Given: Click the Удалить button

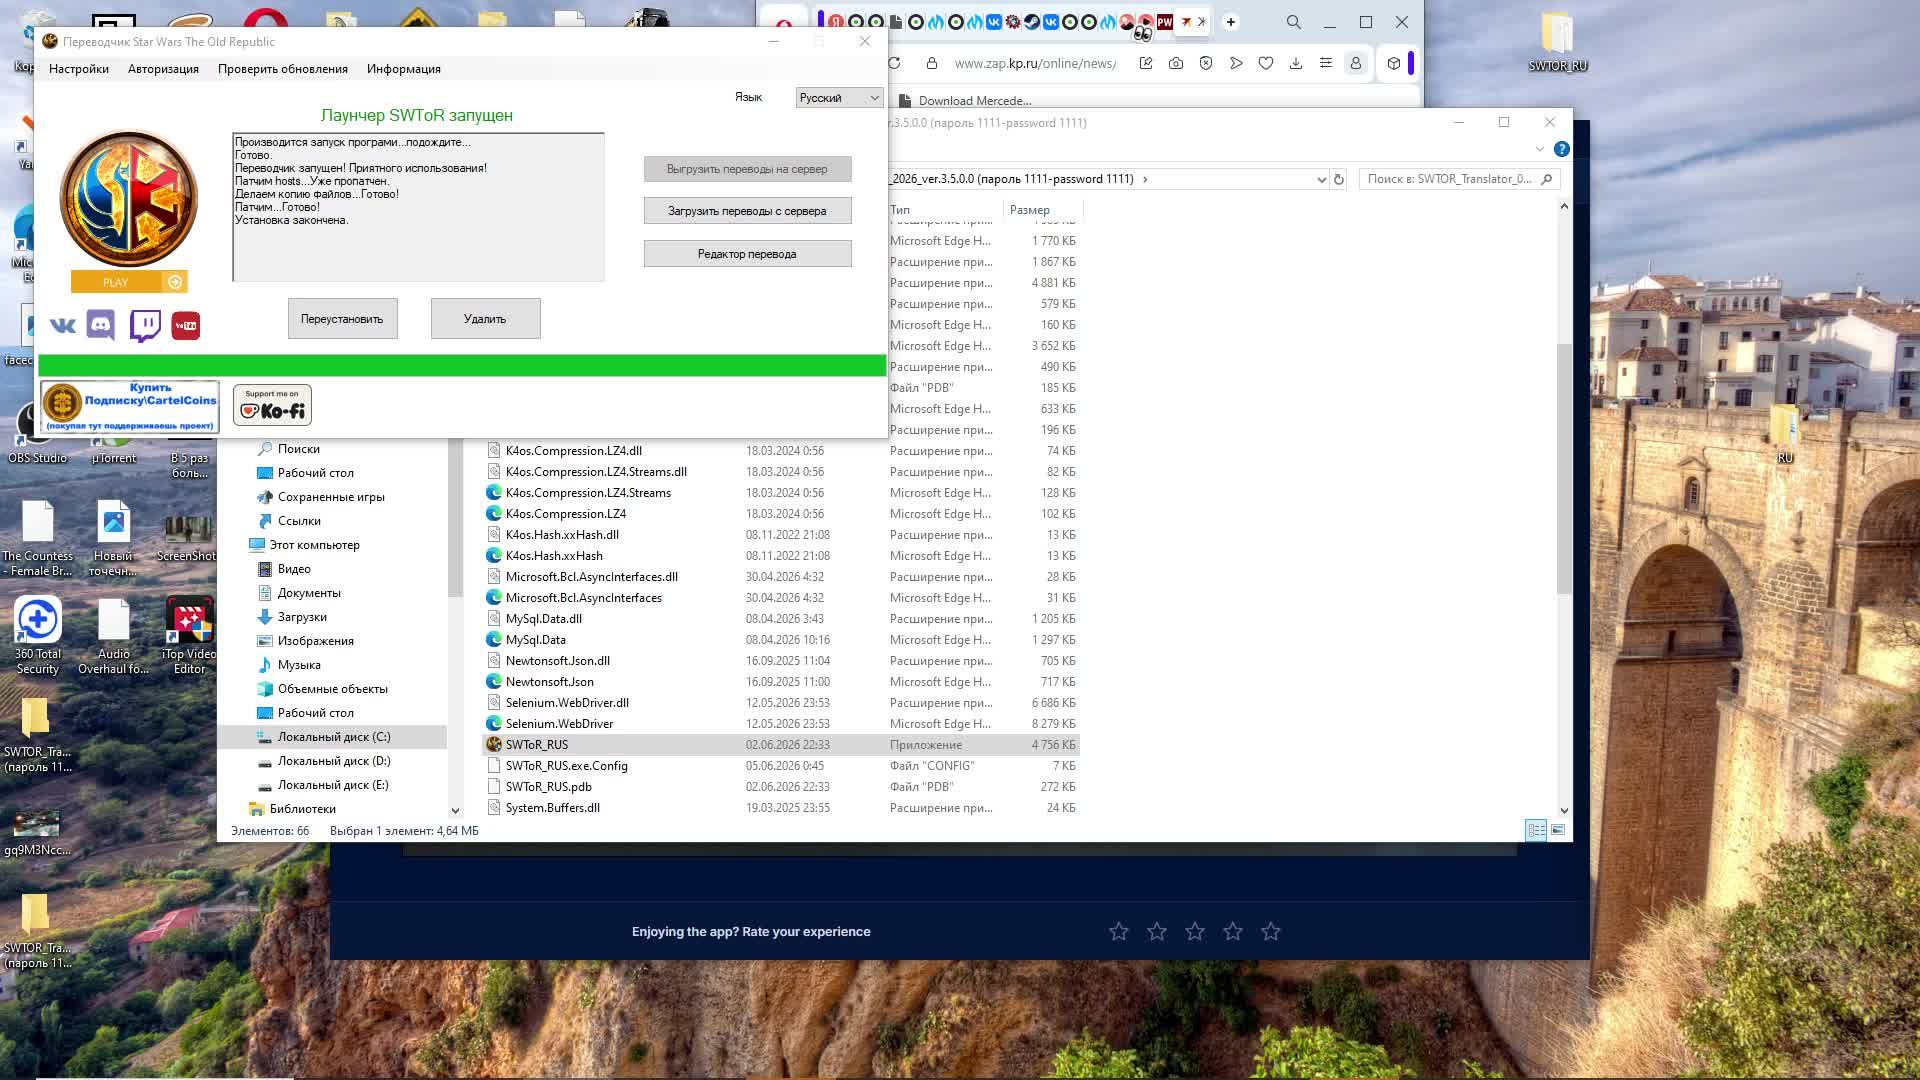Looking at the screenshot, I should coord(485,319).
